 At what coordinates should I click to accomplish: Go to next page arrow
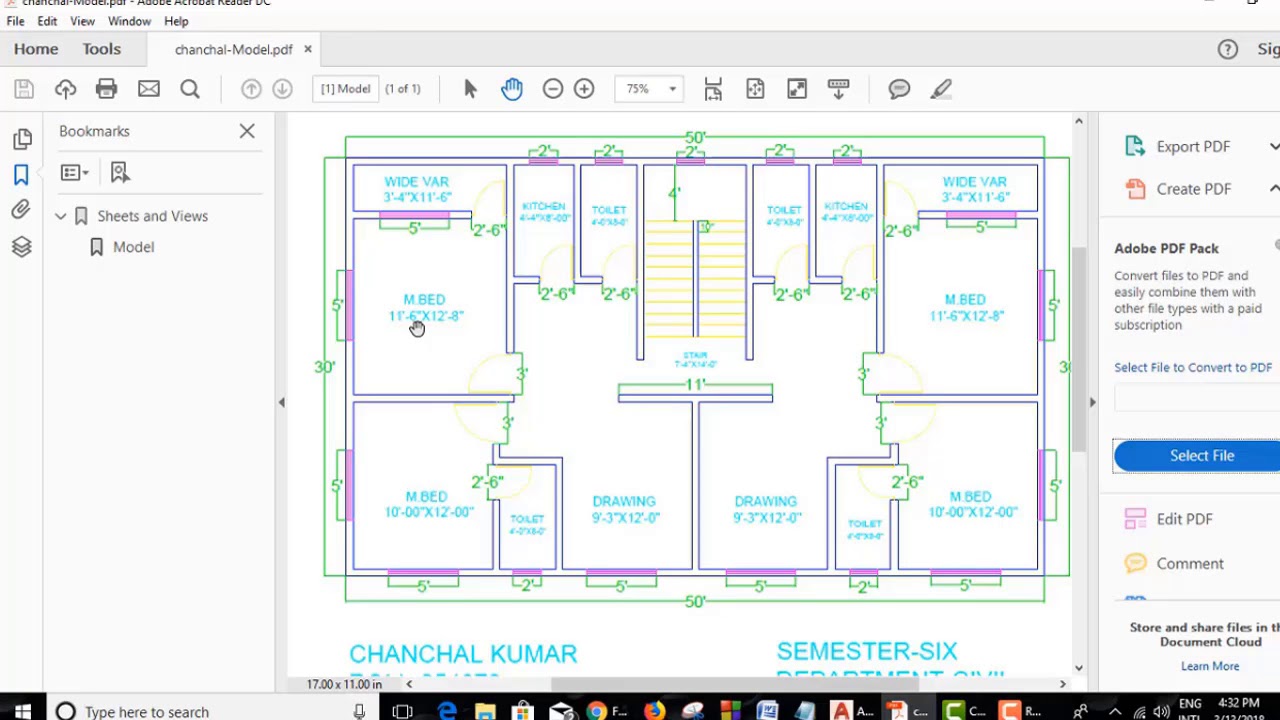282,89
